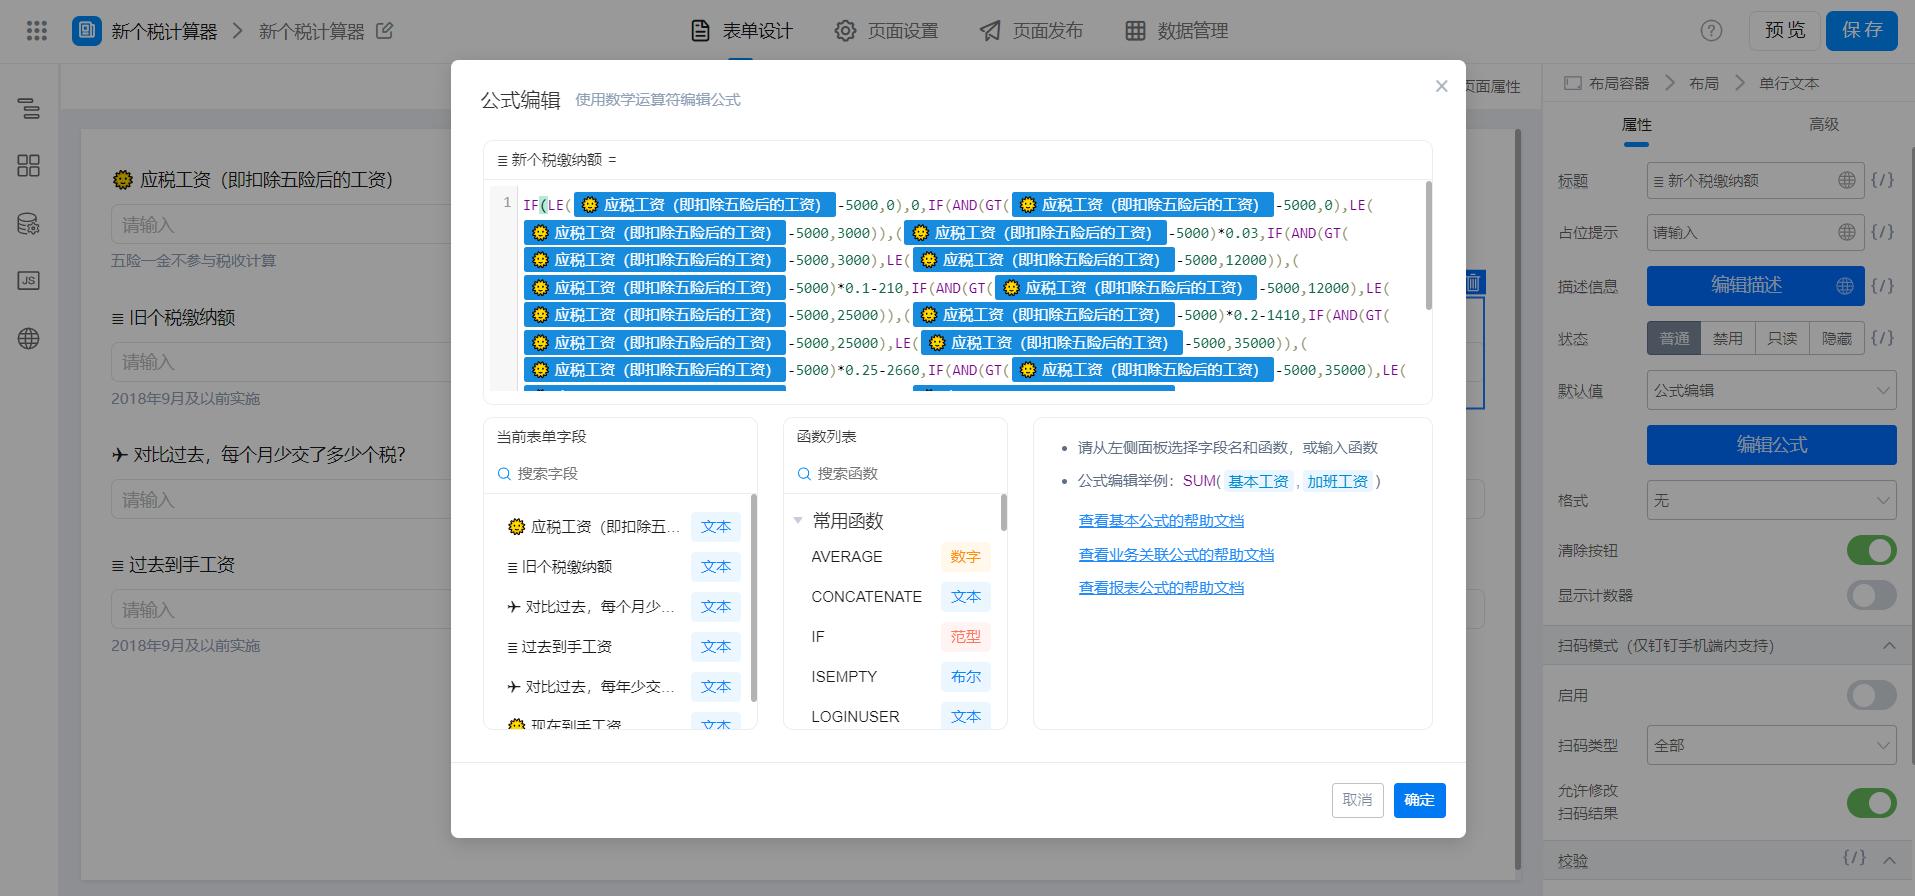Open the edit-name icon beside 新个税计算器
The image size is (1915, 896).
click(384, 31)
